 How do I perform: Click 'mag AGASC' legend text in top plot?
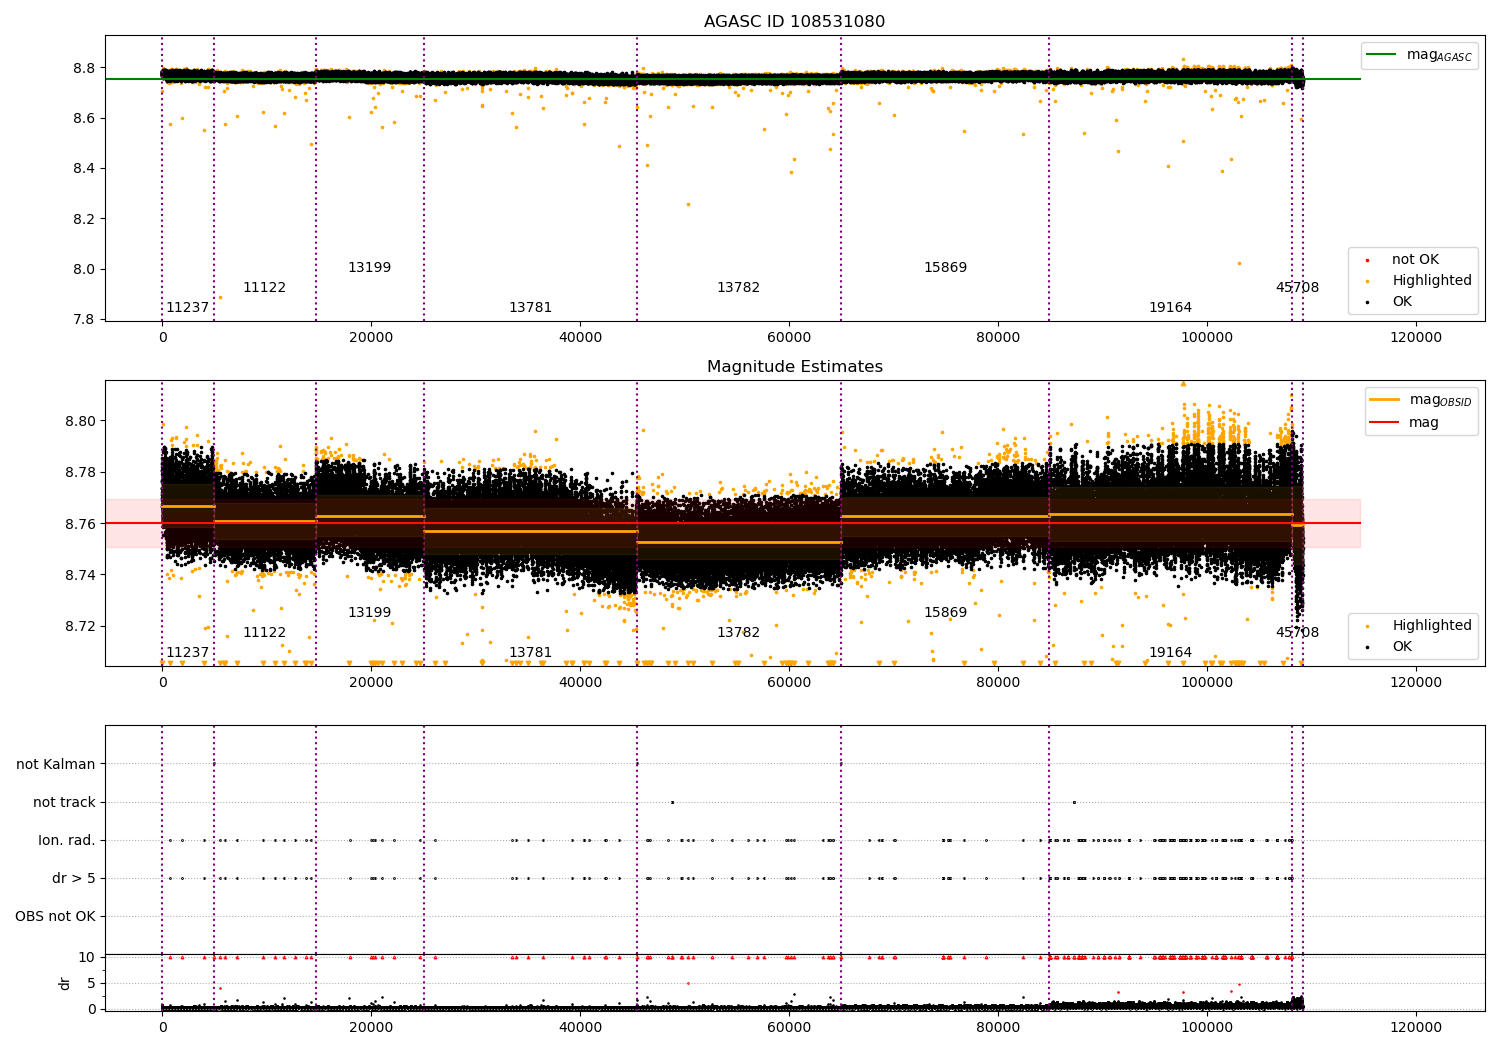coord(1439,56)
